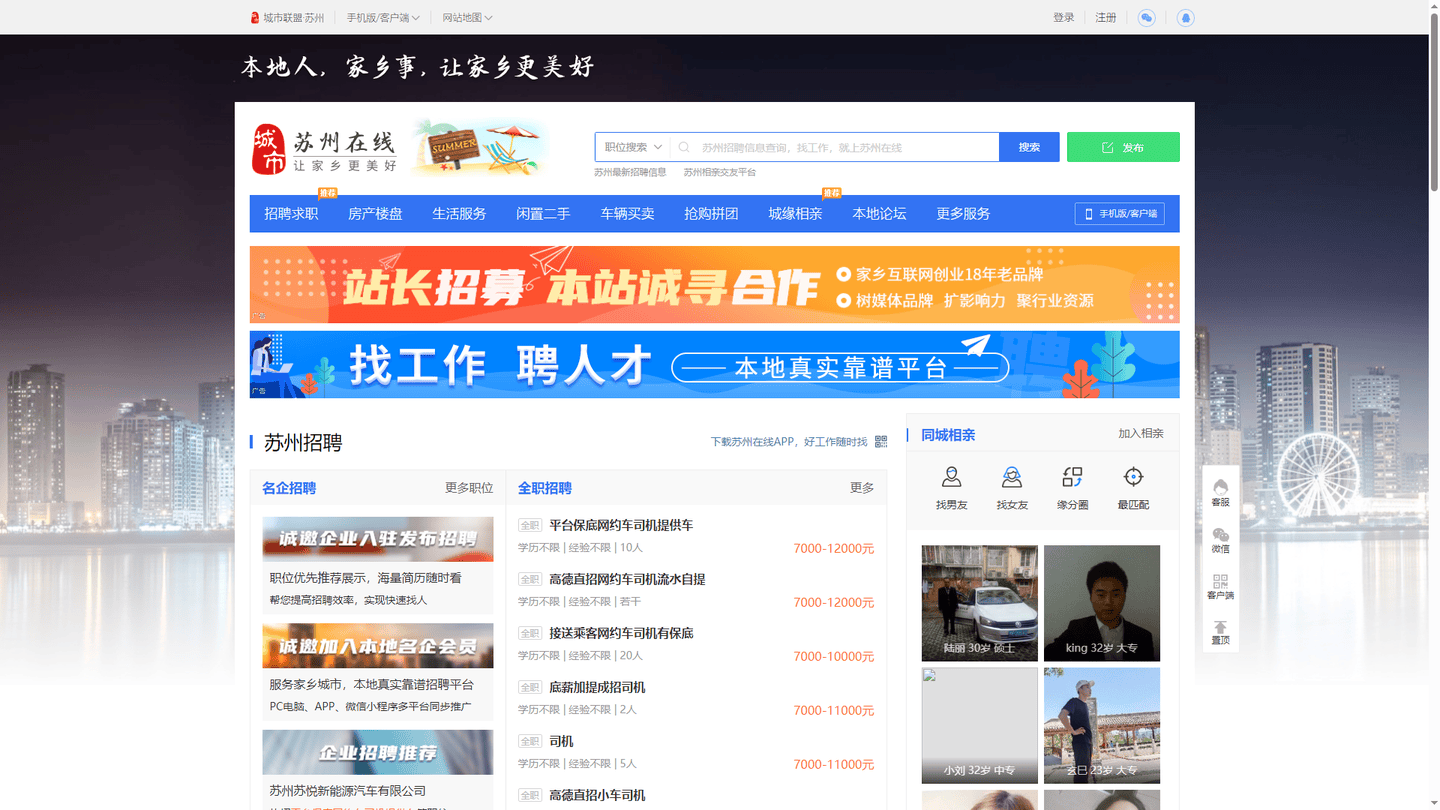Open the 车辆买卖 nav item
1440x810 pixels.
click(x=627, y=214)
